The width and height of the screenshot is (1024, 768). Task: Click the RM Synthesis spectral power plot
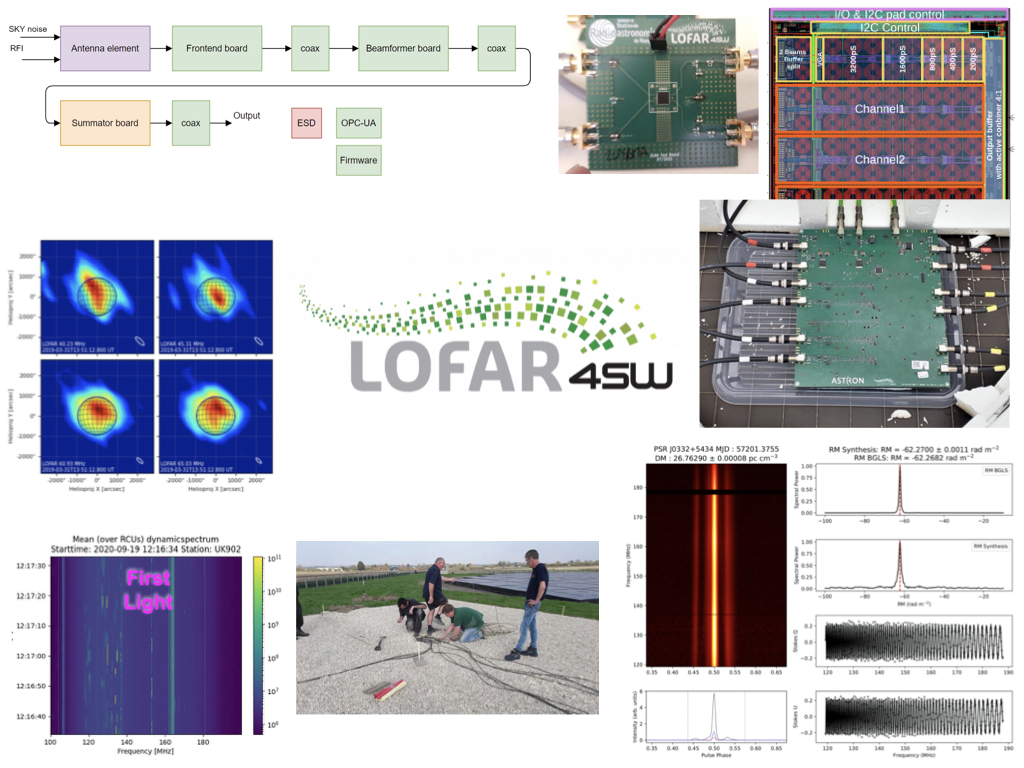click(913, 566)
